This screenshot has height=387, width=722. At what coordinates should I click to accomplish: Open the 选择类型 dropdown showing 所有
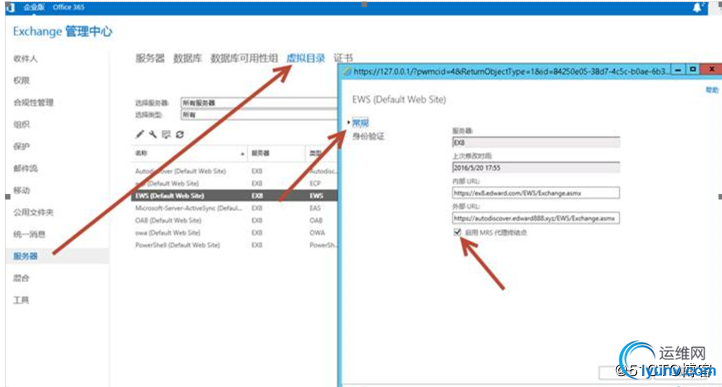[x=259, y=114]
